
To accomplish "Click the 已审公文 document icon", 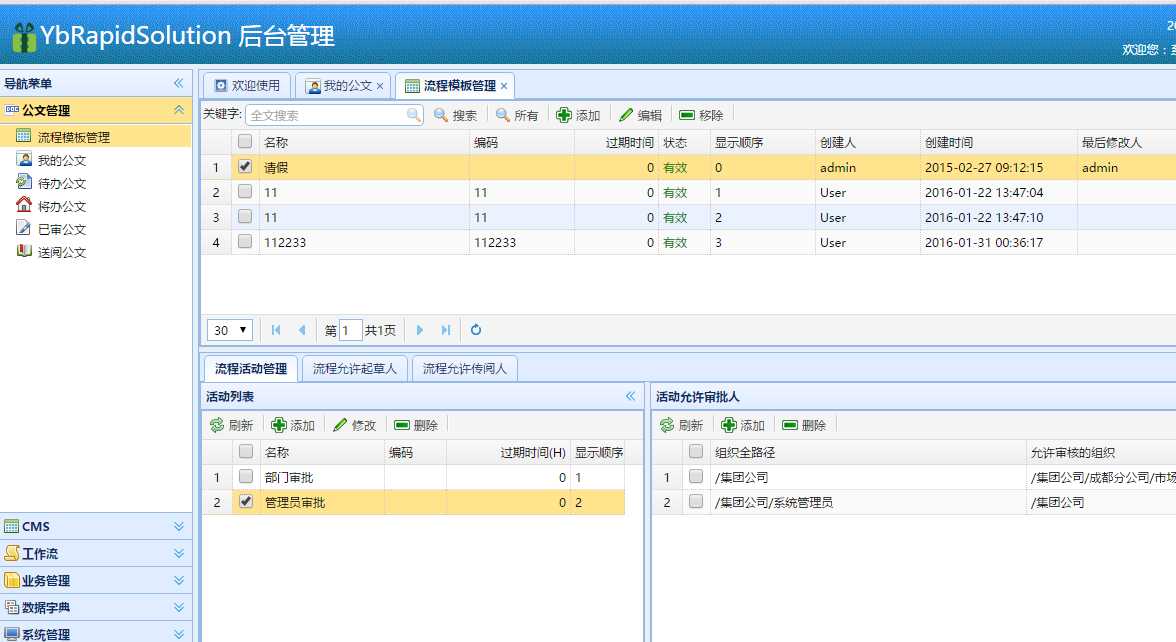I will [24, 228].
